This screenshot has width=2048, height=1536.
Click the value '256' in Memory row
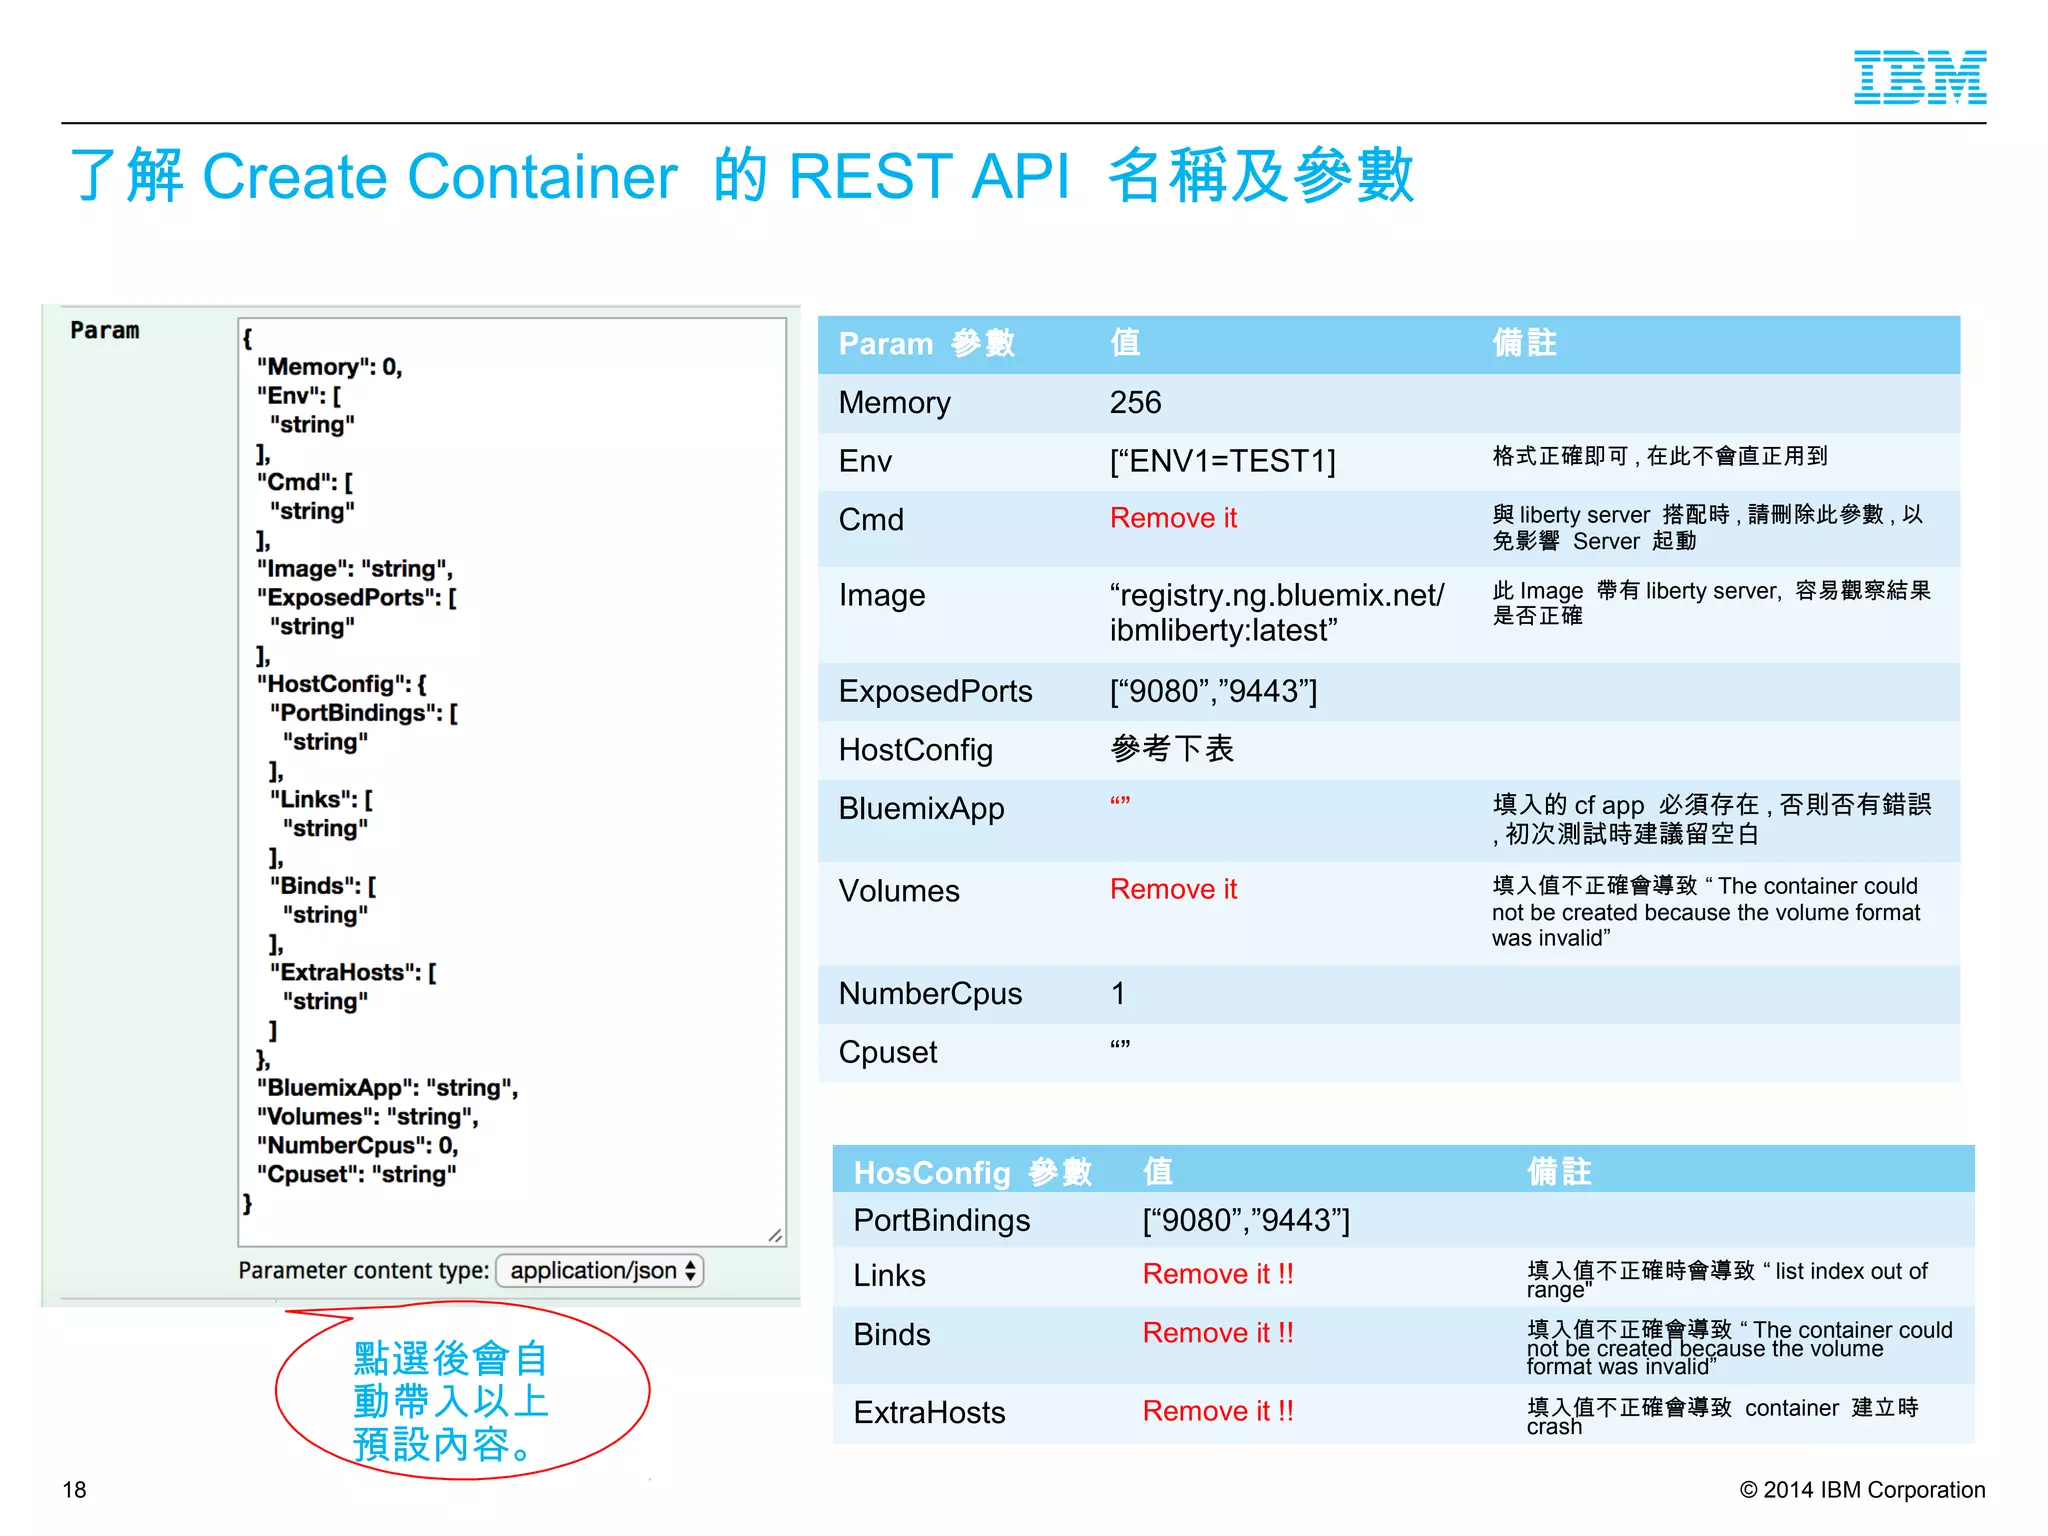pos(1136,402)
